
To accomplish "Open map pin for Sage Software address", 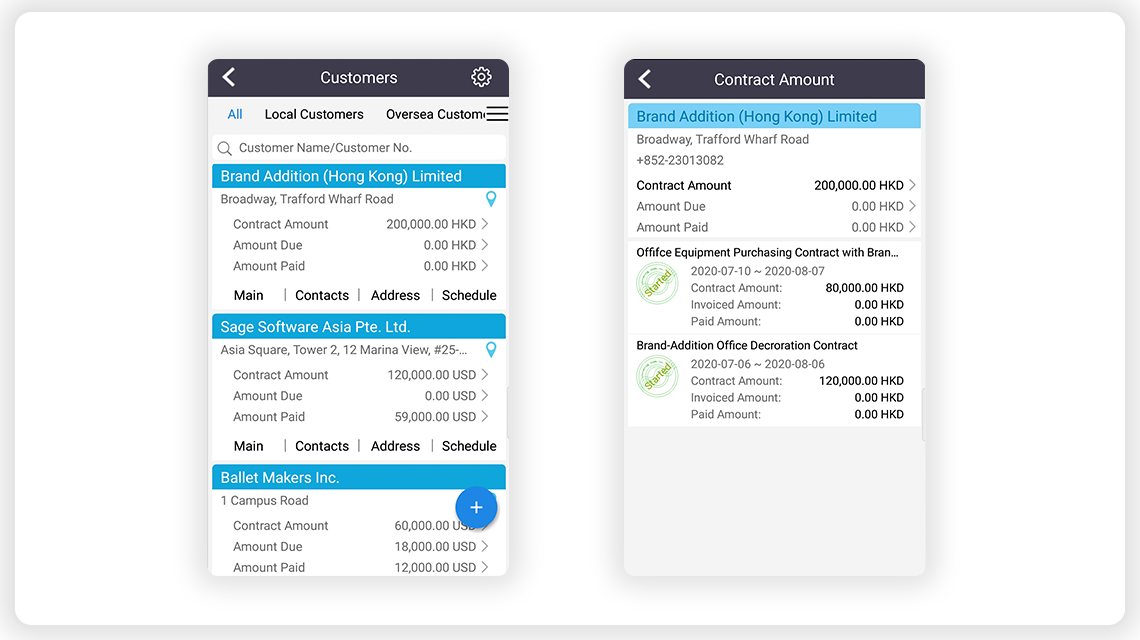I will tap(491, 350).
